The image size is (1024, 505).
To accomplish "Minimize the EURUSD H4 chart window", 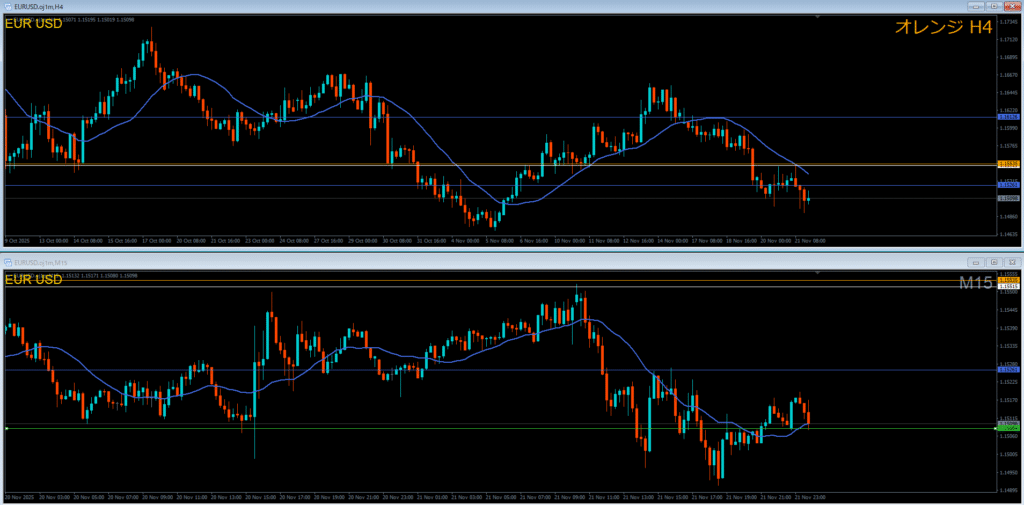I will tap(976, 5).
